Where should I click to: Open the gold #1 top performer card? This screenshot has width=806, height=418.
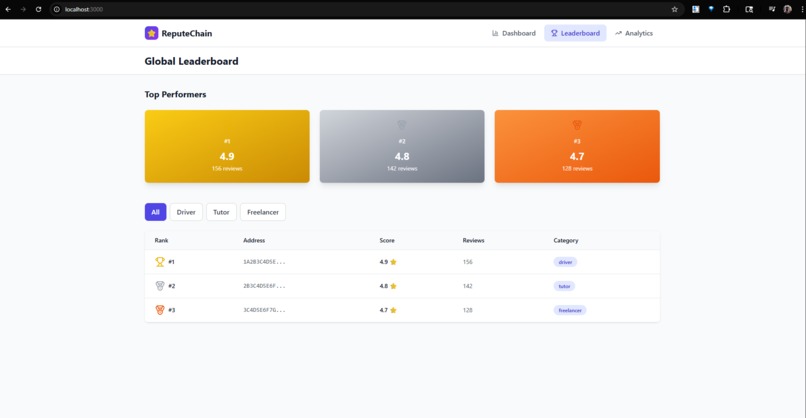[x=227, y=146]
